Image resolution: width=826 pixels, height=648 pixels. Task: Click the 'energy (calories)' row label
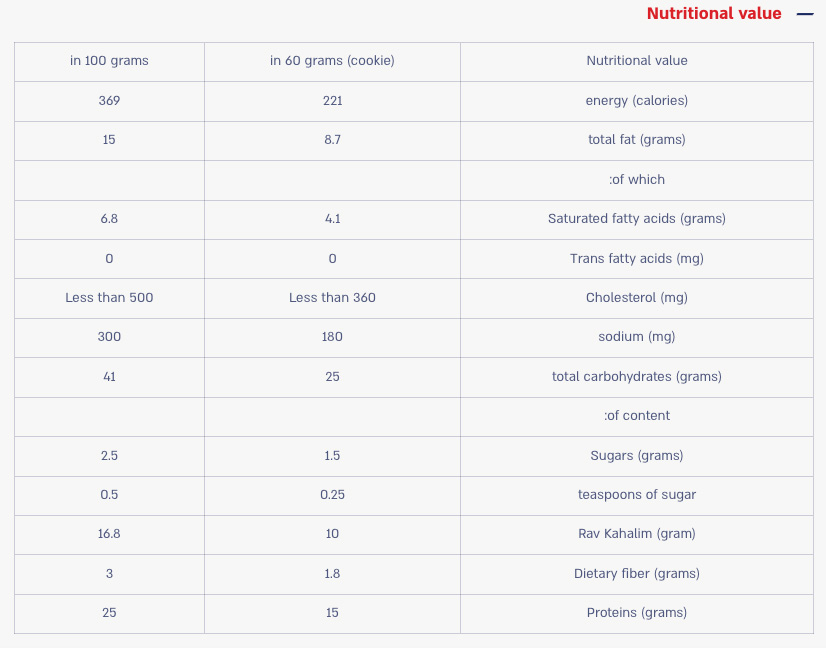tap(636, 100)
